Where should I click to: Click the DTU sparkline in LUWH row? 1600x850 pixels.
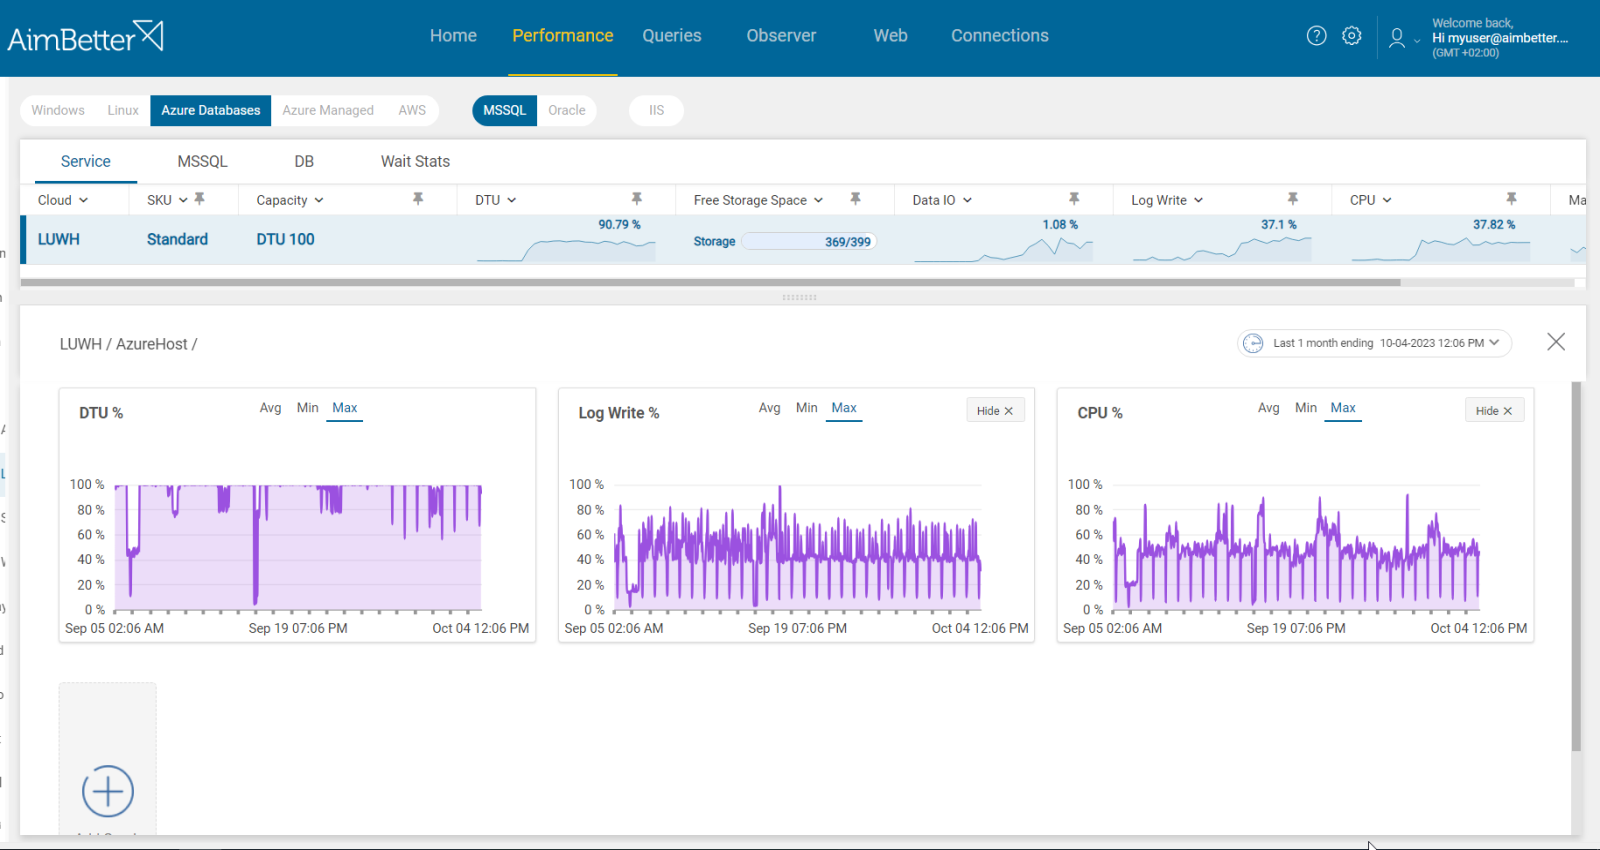(x=566, y=249)
